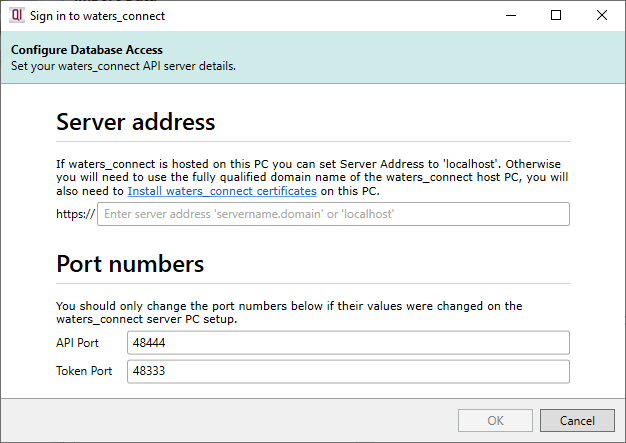Click the 'Token Port' label

(x=84, y=371)
